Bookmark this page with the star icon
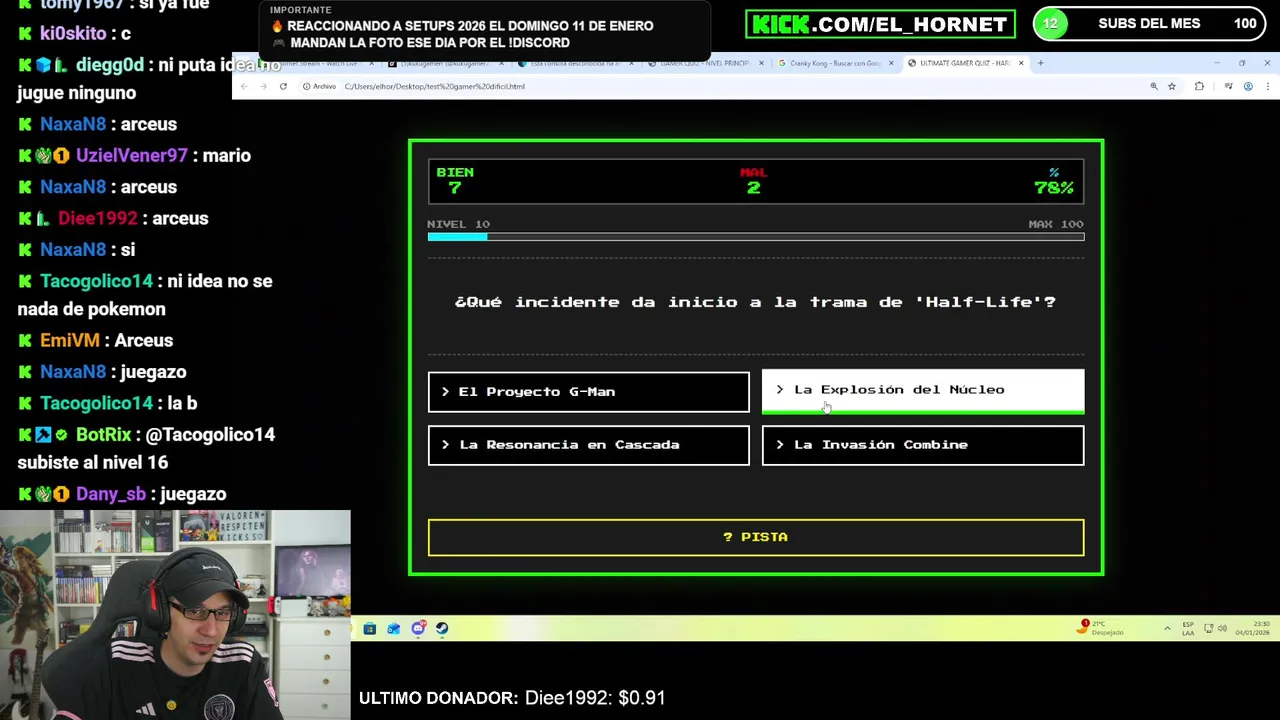The width and height of the screenshot is (1280, 720). click(x=1172, y=86)
